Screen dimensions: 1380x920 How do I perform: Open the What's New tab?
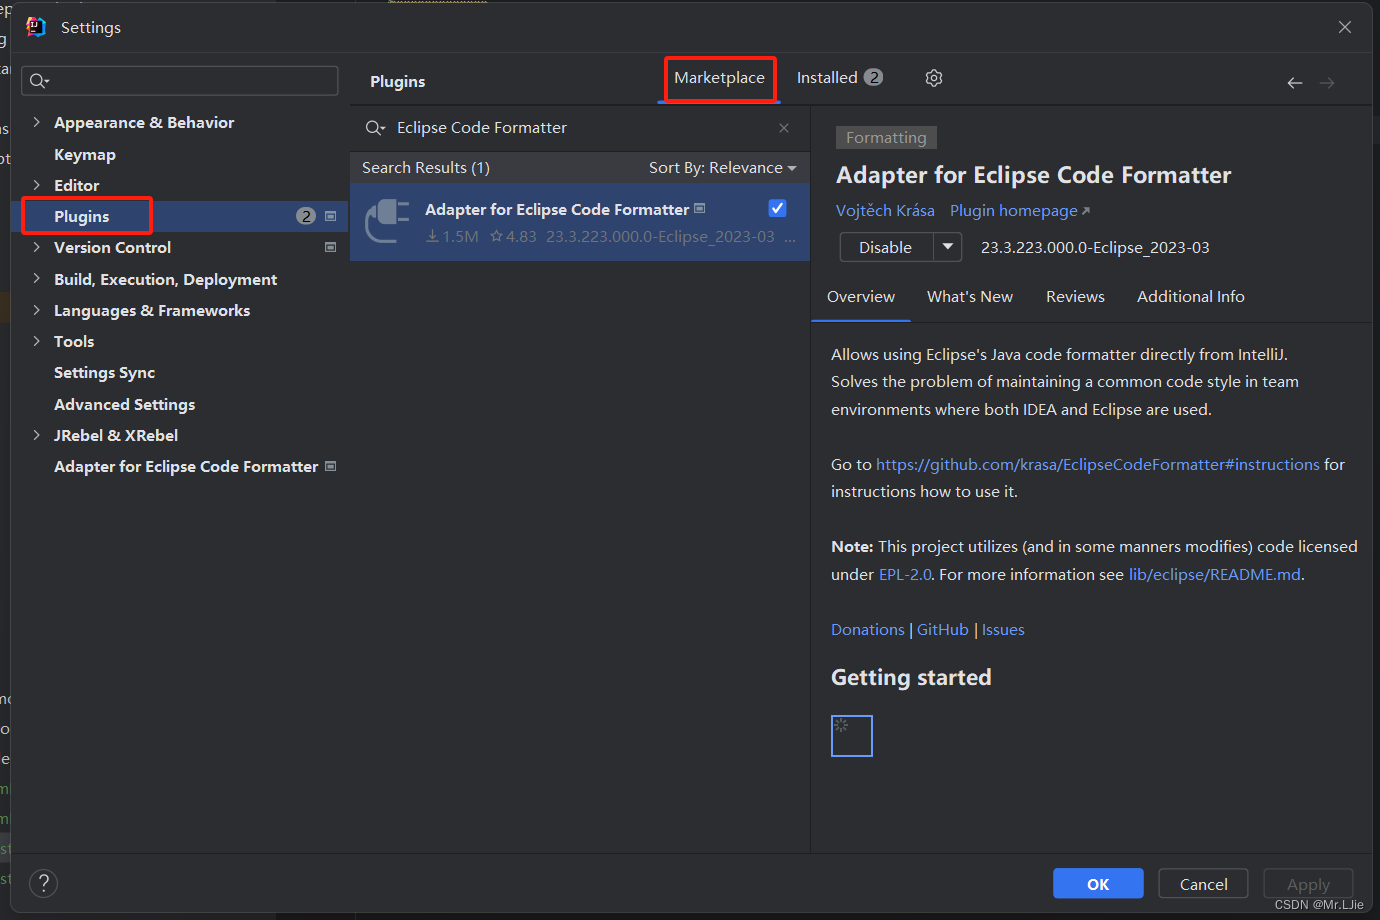tap(970, 297)
